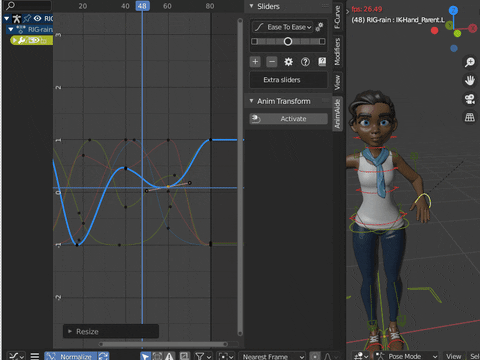Screen dimensions: 480x360
Task: Open the 3D viewport View menu
Action: 454,356
